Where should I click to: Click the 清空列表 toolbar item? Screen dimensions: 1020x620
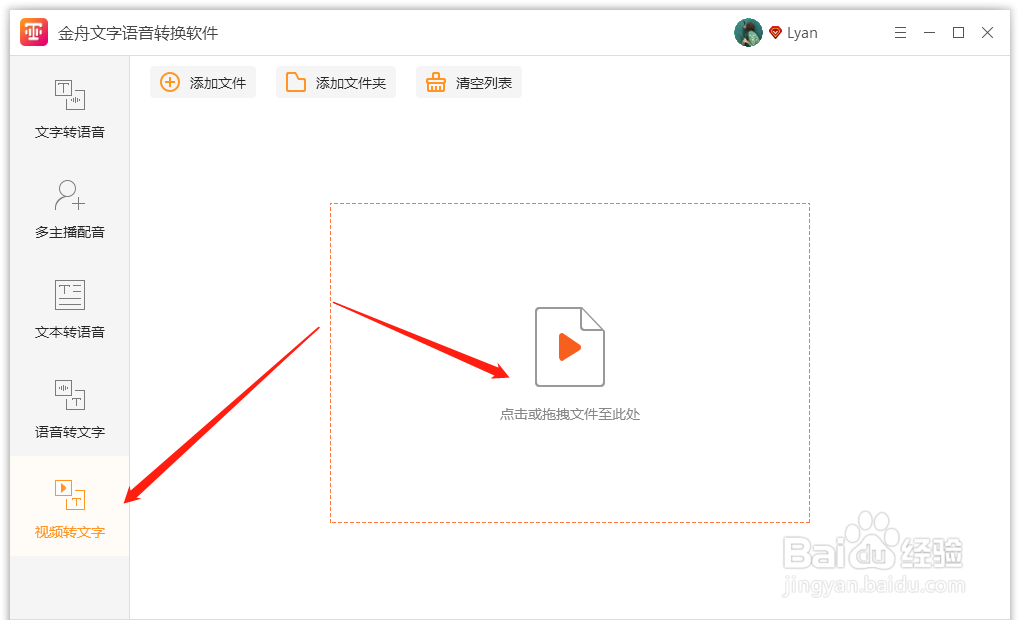[468, 82]
